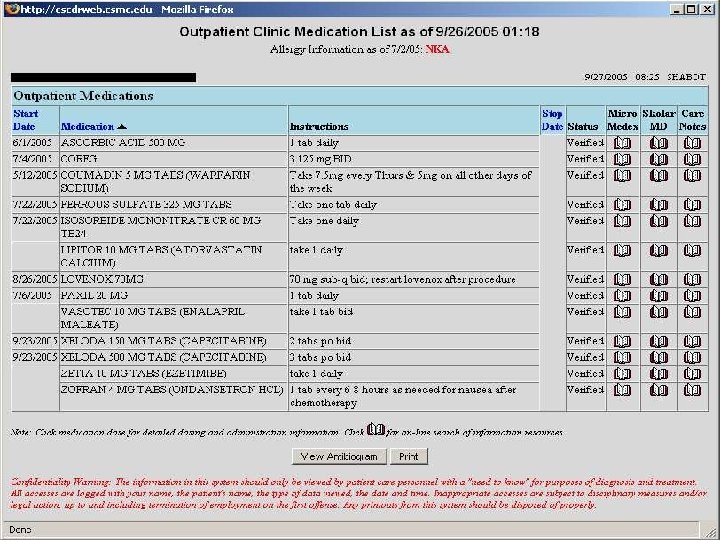Viewport: 720px width, 540px height.
Task: Click the start date 8/26/2005
Action: (35, 279)
